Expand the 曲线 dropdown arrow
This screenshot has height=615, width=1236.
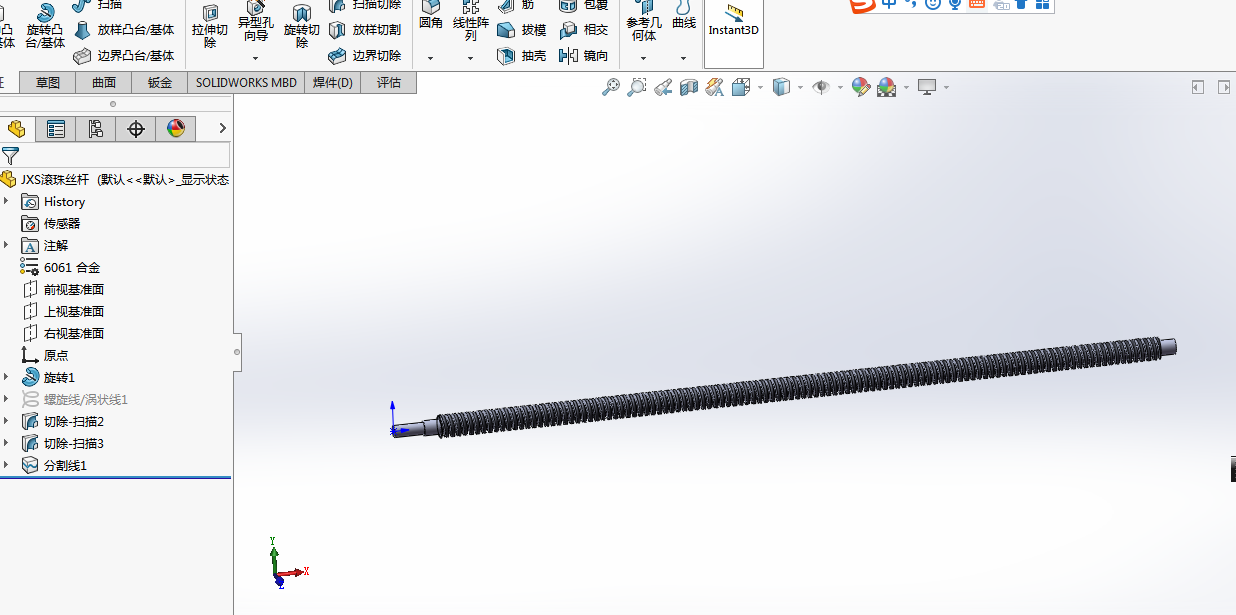684,58
